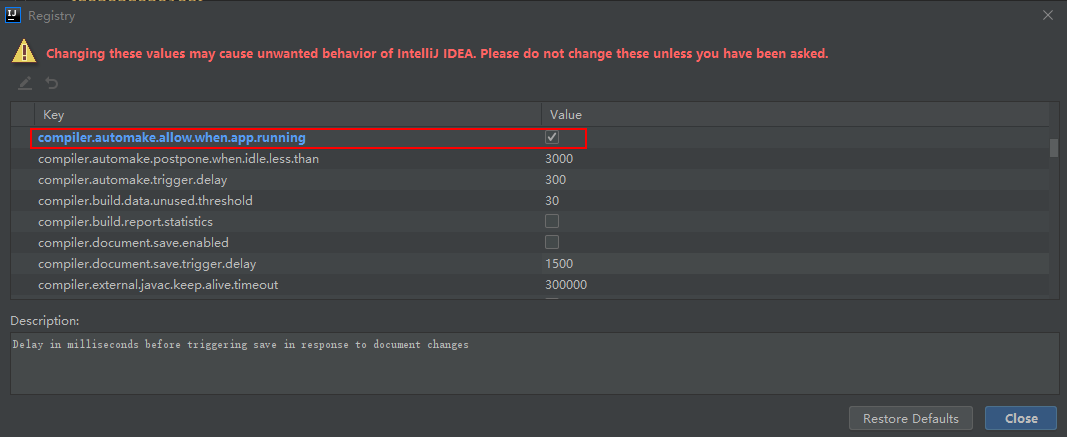Click the Close button
The height and width of the screenshot is (437, 1067).
click(1021, 418)
